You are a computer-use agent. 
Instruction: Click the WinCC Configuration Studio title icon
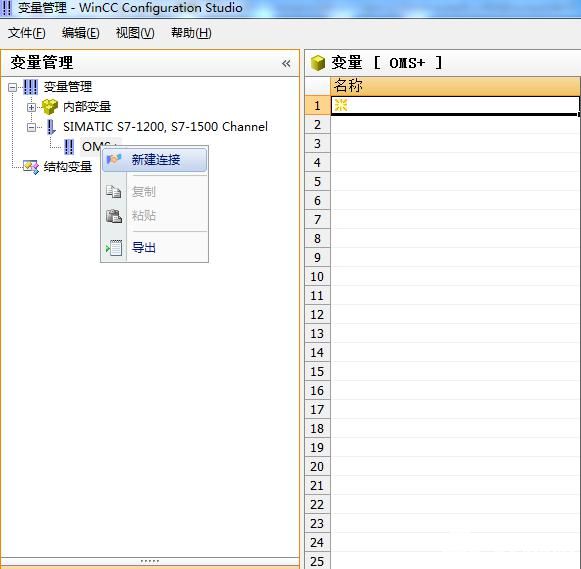(6, 8)
